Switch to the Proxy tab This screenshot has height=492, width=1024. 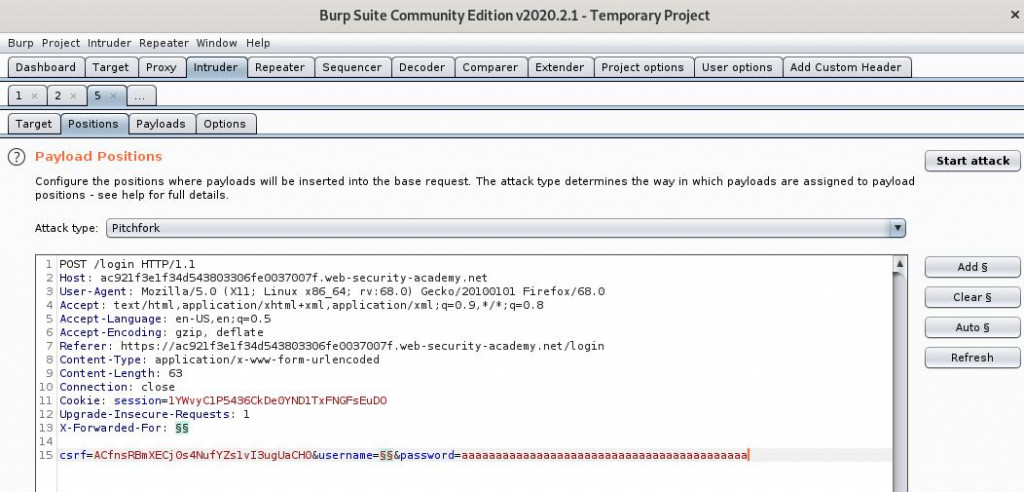click(x=161, y=67)
